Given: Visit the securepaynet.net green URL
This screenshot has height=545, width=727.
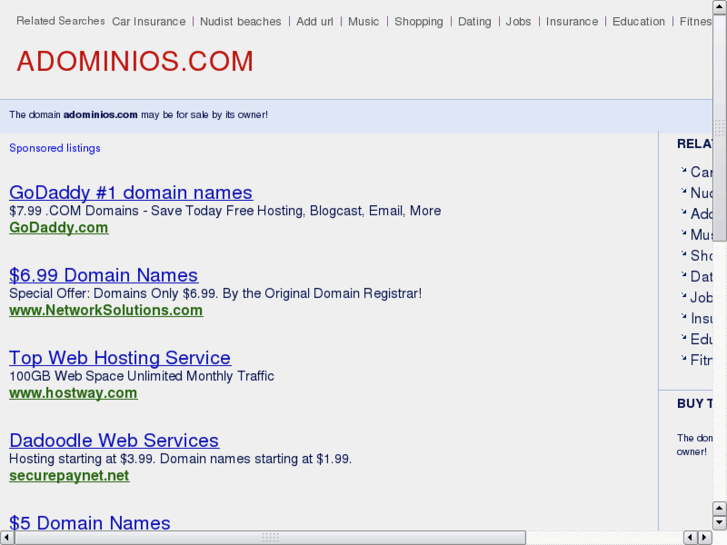Looking at the screenshot, I should click(x=69, y=475).
